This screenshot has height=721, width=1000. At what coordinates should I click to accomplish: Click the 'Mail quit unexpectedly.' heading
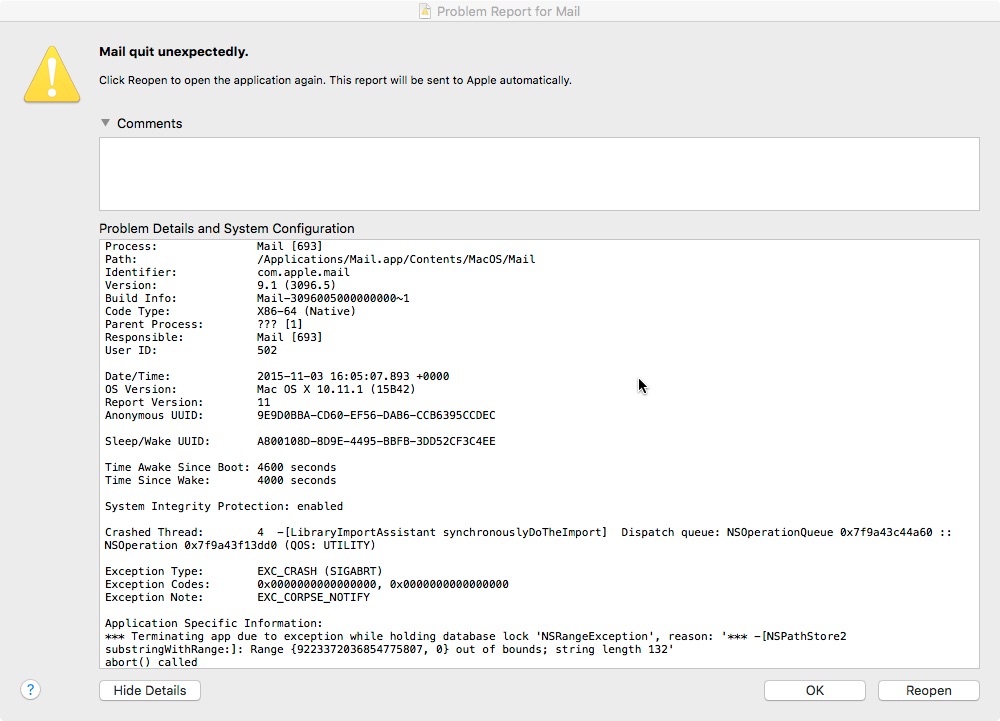[x=173, y=52]
